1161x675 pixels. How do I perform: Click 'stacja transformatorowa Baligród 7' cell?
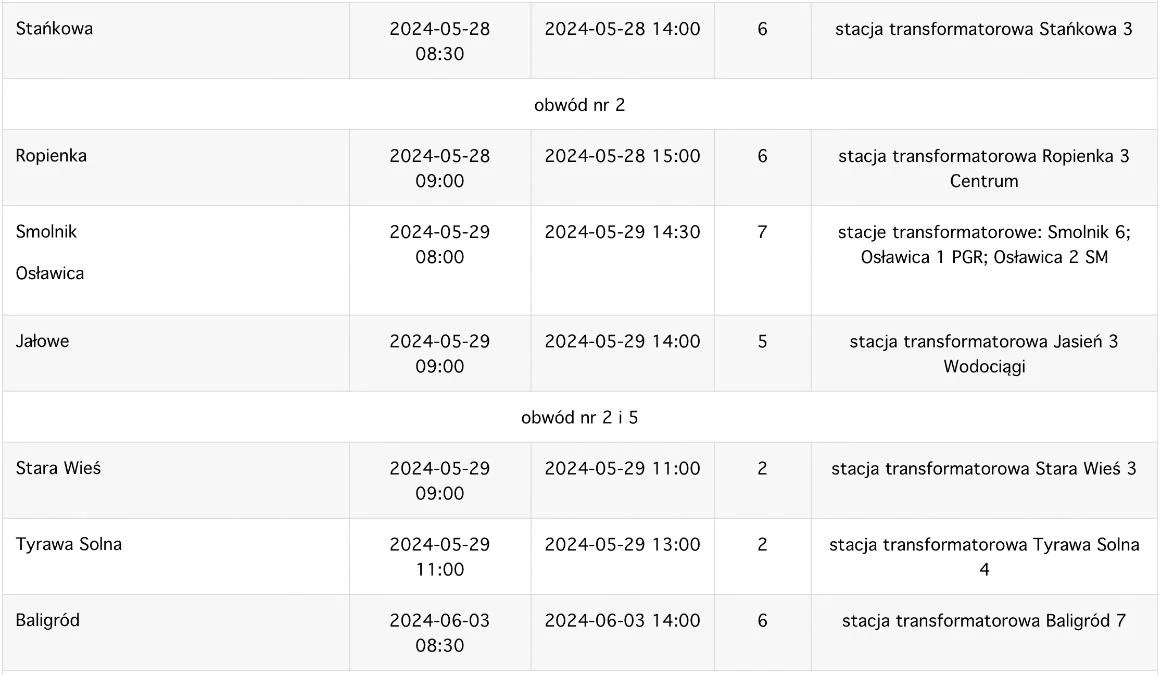pos(984,633)
